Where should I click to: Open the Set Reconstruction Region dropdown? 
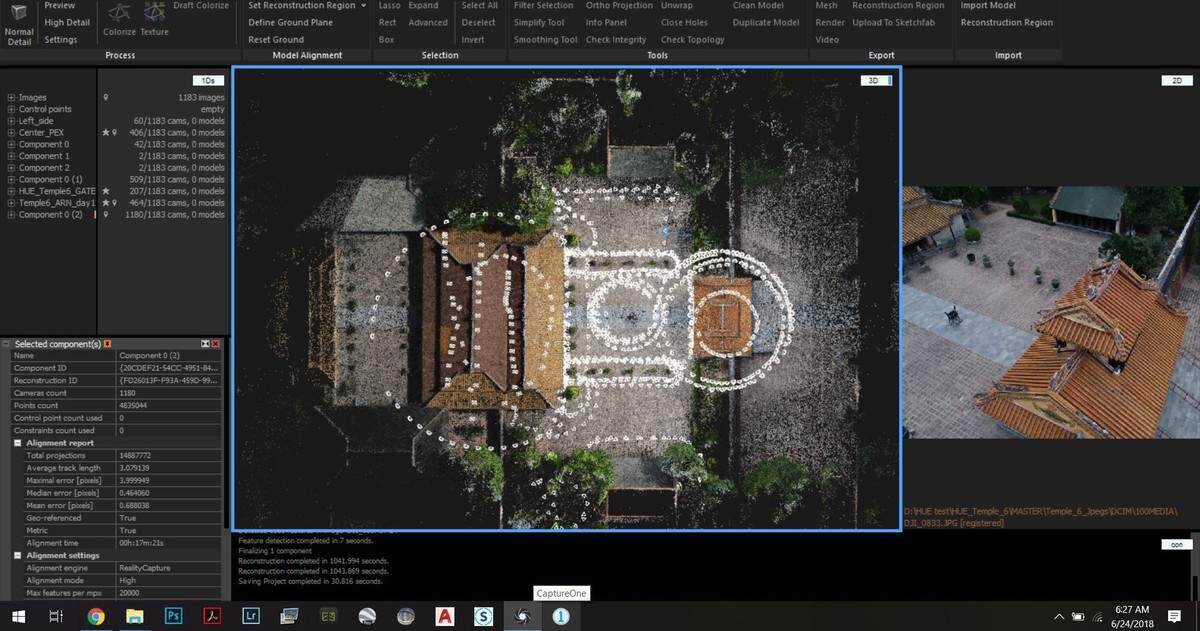(307, 6)
